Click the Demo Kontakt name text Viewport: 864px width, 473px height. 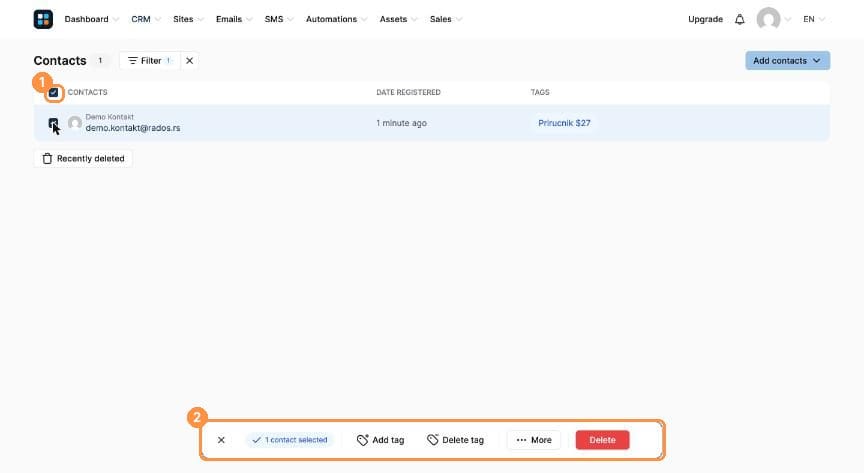pos(110,117)
